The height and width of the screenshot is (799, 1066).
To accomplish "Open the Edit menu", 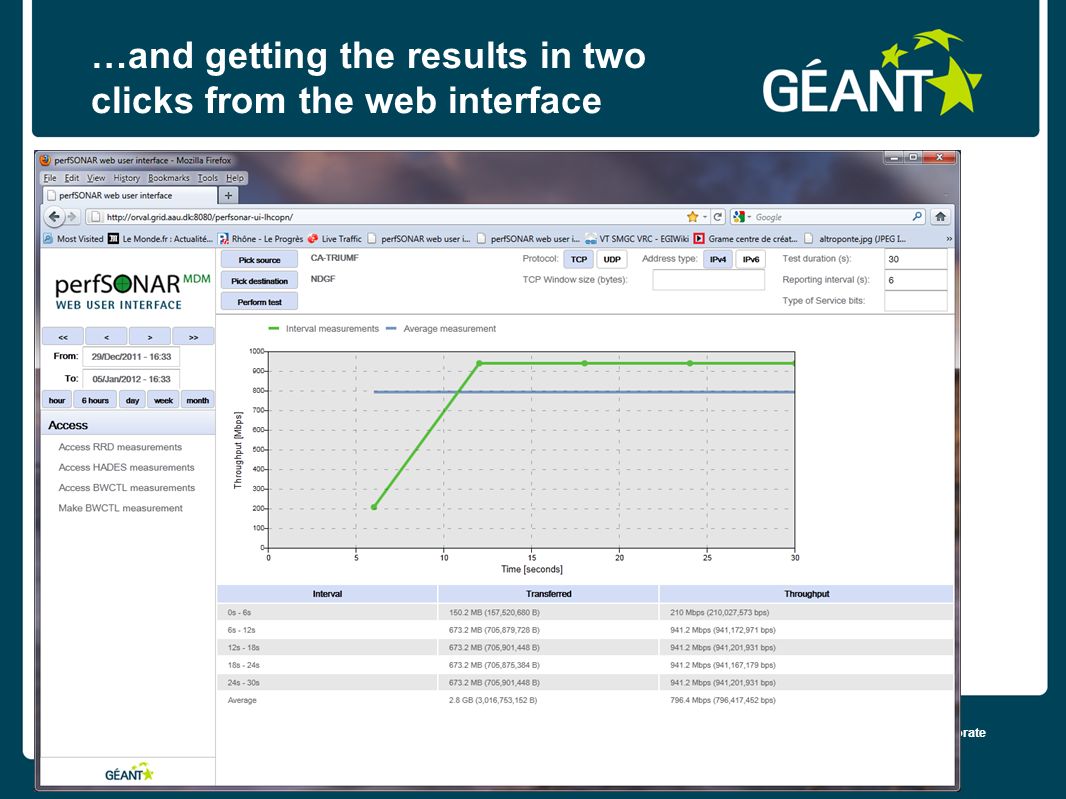I will click(x=72, y=178).
